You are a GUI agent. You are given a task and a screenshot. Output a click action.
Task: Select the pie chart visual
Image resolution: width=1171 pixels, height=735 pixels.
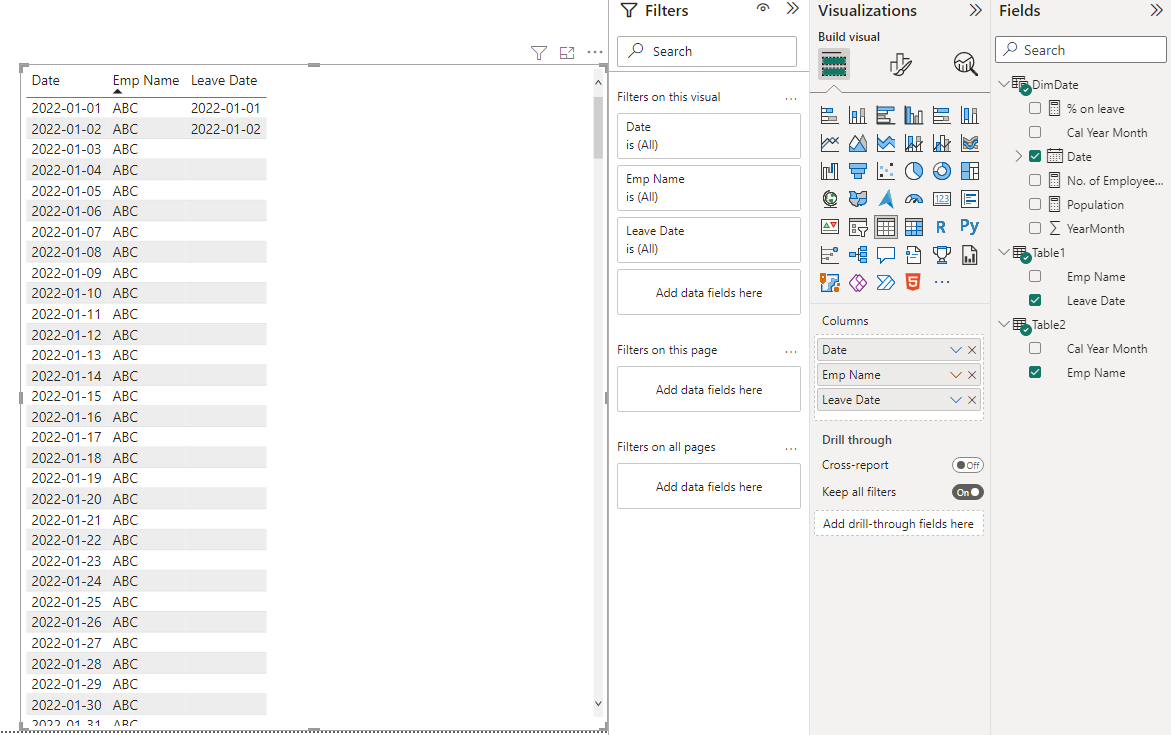(x=913, y=171)
